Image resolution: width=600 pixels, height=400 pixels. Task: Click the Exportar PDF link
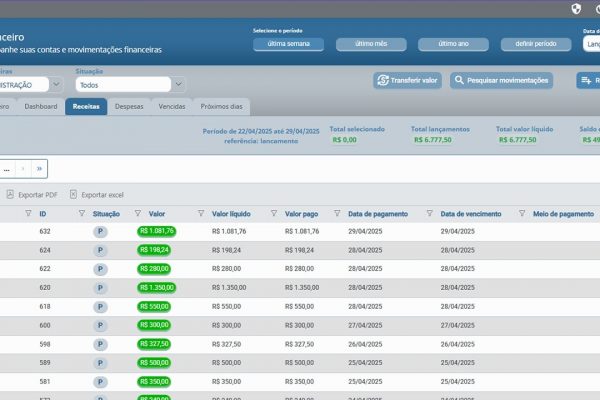(32, 195)
